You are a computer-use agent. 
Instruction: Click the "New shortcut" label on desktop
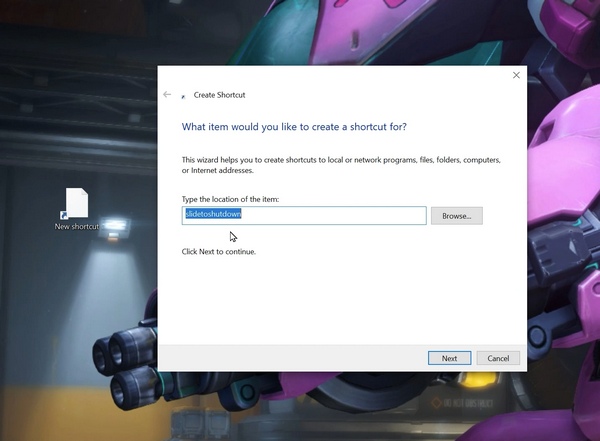point(77,227)
